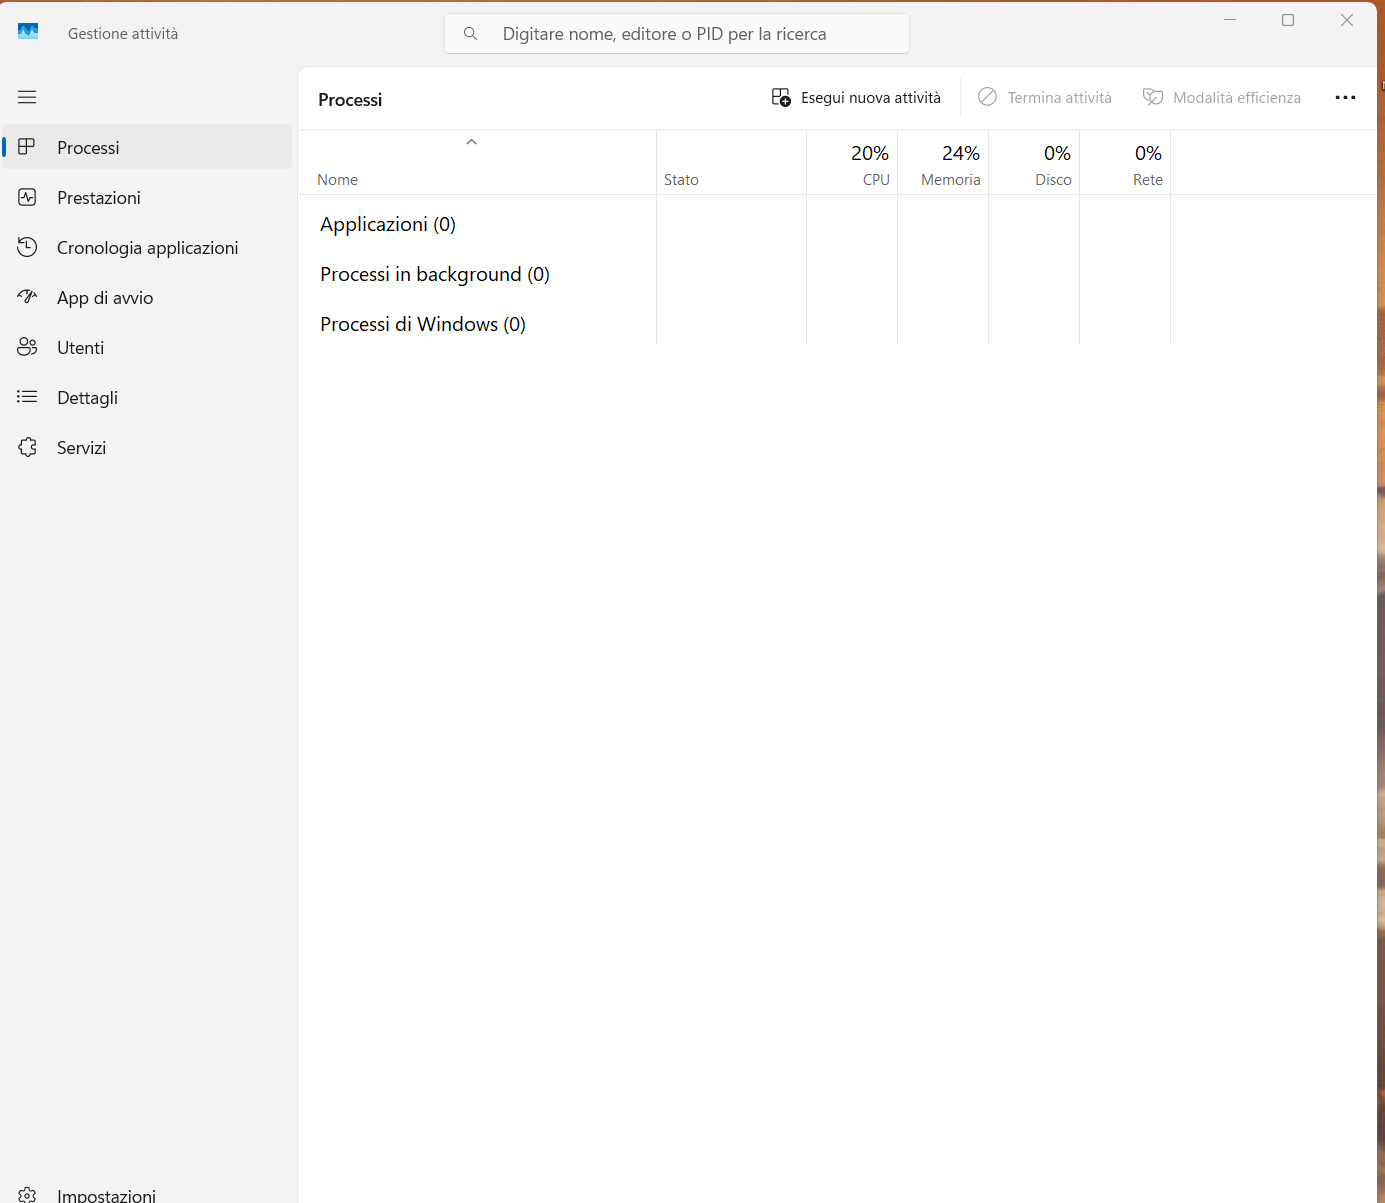Open Impostazioni settings
Image resolution: width=1385 pixels, height=1203 pixels.
tap(147, 1194)
